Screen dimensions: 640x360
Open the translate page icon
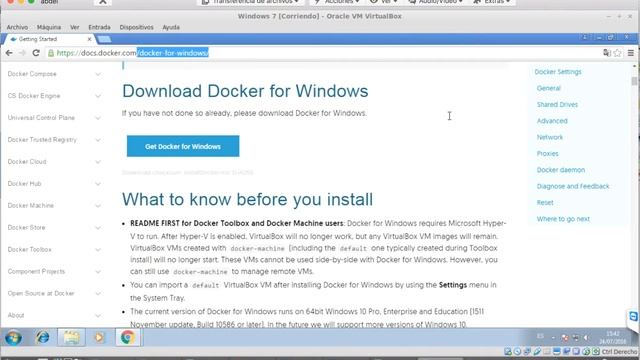[607, 53]
